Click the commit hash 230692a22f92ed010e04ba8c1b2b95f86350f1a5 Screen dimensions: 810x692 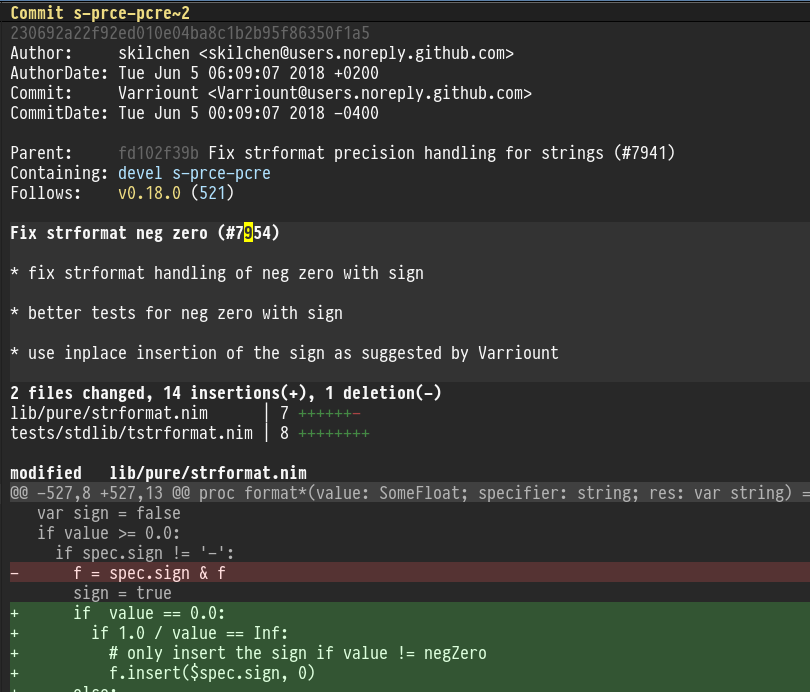[190, 33]
